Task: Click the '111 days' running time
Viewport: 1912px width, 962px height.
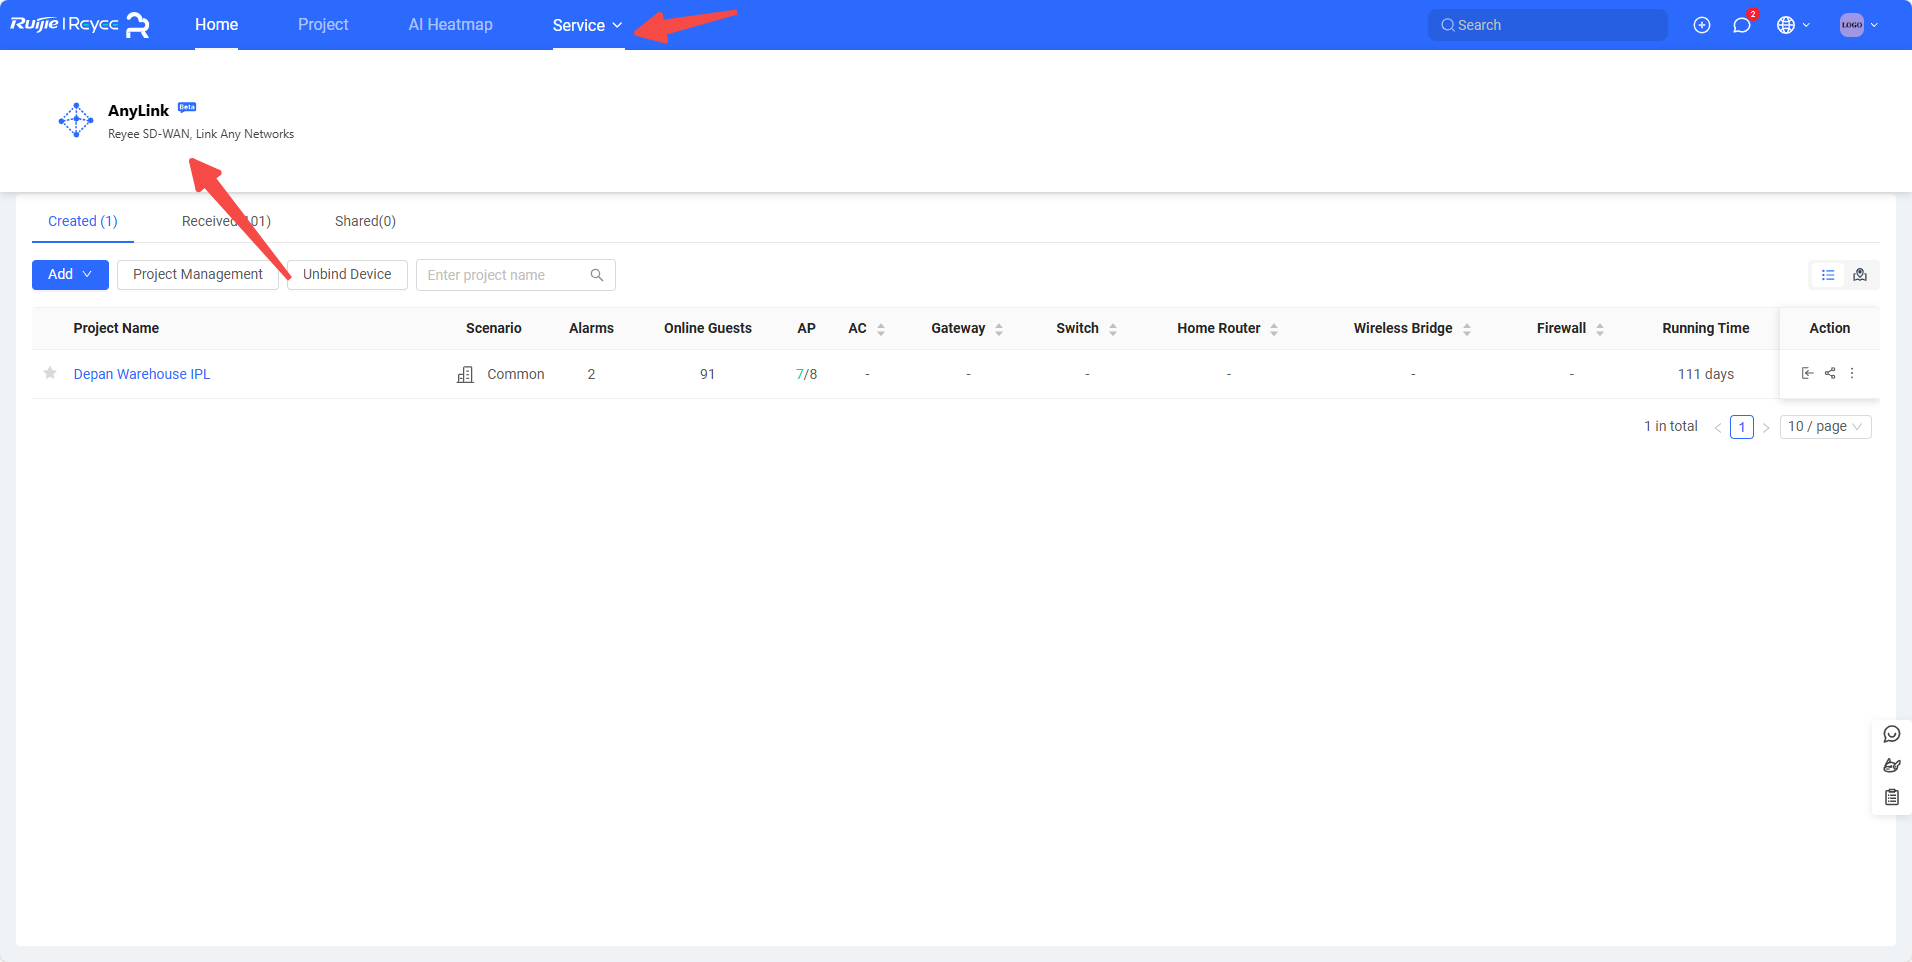Action: coord(1706,374)
